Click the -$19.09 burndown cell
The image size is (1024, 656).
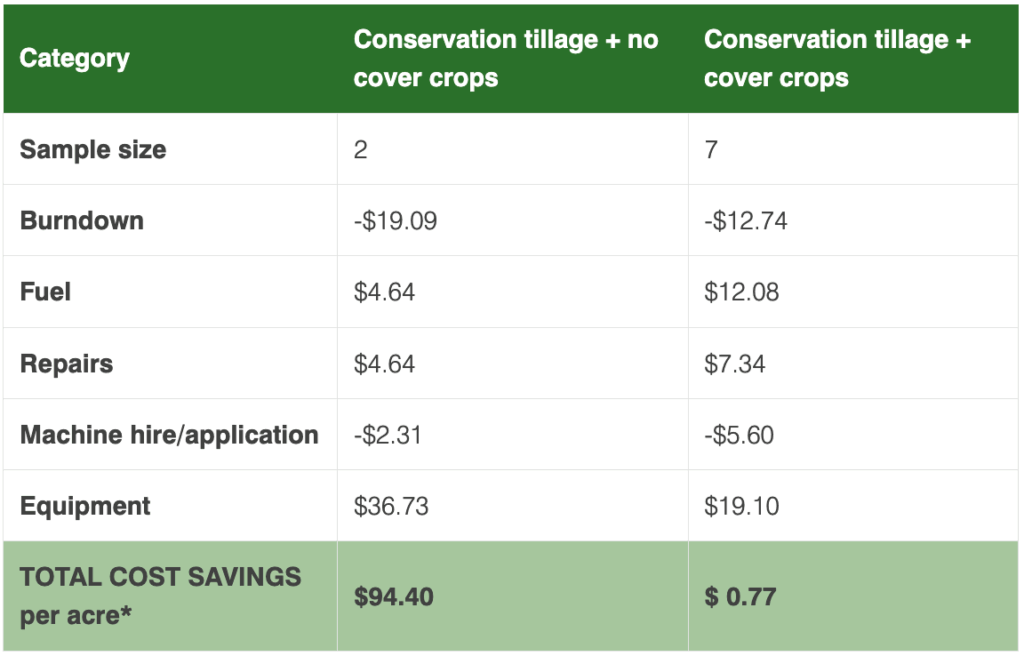(x=395, y=221)
